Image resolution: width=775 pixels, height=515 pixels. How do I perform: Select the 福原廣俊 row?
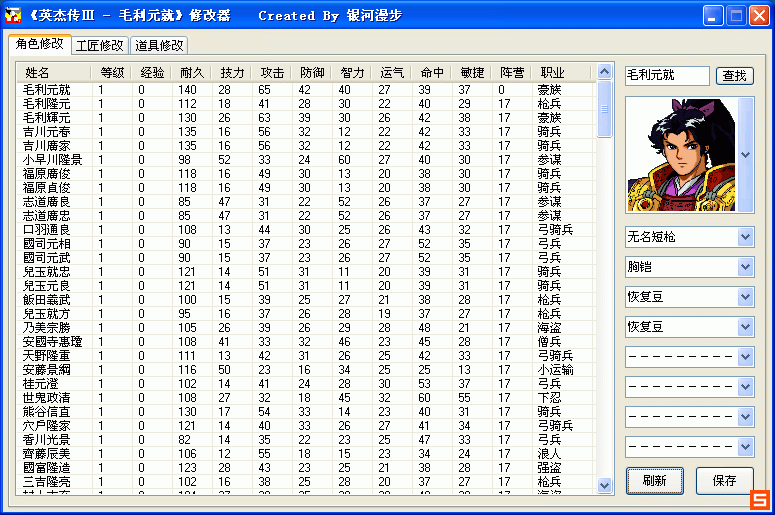click(x=306, y=174)
